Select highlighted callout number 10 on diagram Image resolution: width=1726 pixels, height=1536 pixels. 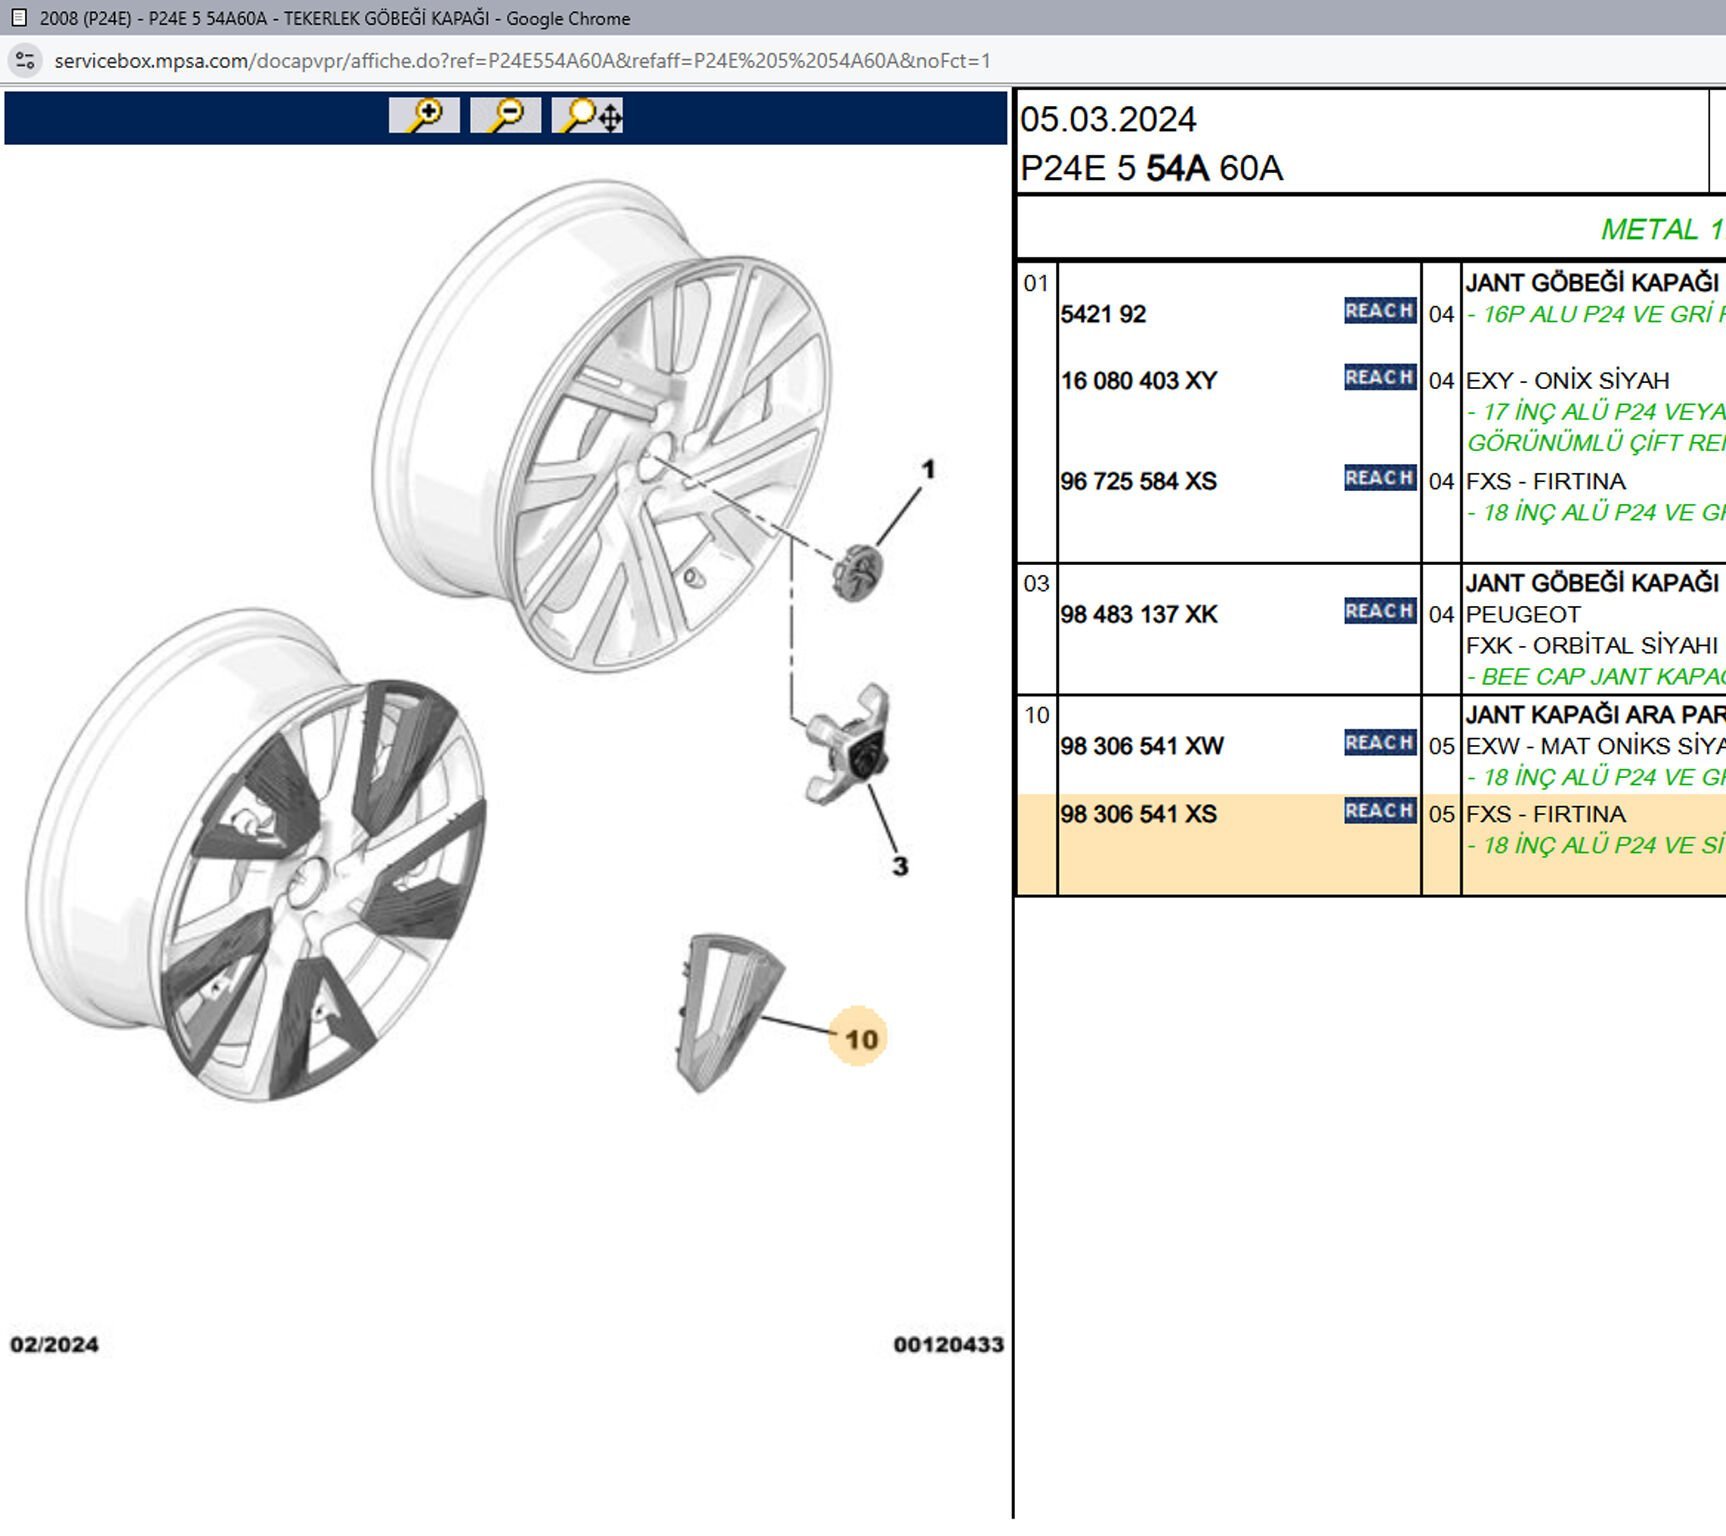click(859, 1039)
